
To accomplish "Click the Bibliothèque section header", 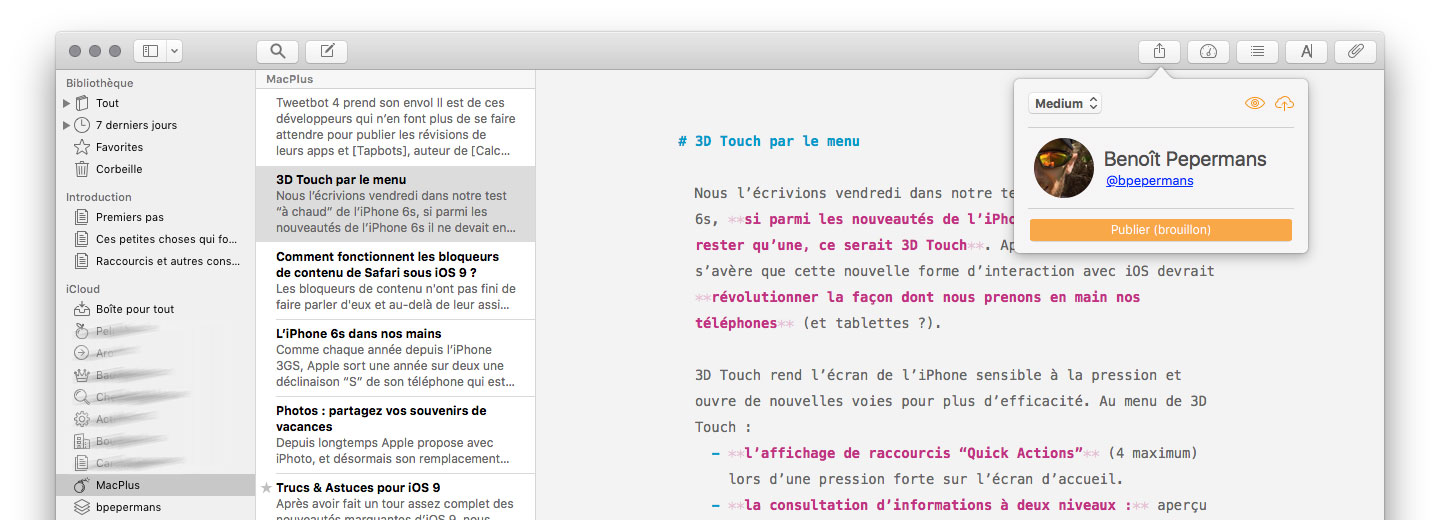I will pos(99,83).
